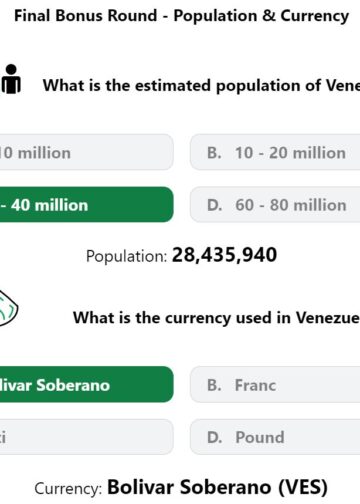
Task: Click the estimated population question text
Action: [201, 86]
